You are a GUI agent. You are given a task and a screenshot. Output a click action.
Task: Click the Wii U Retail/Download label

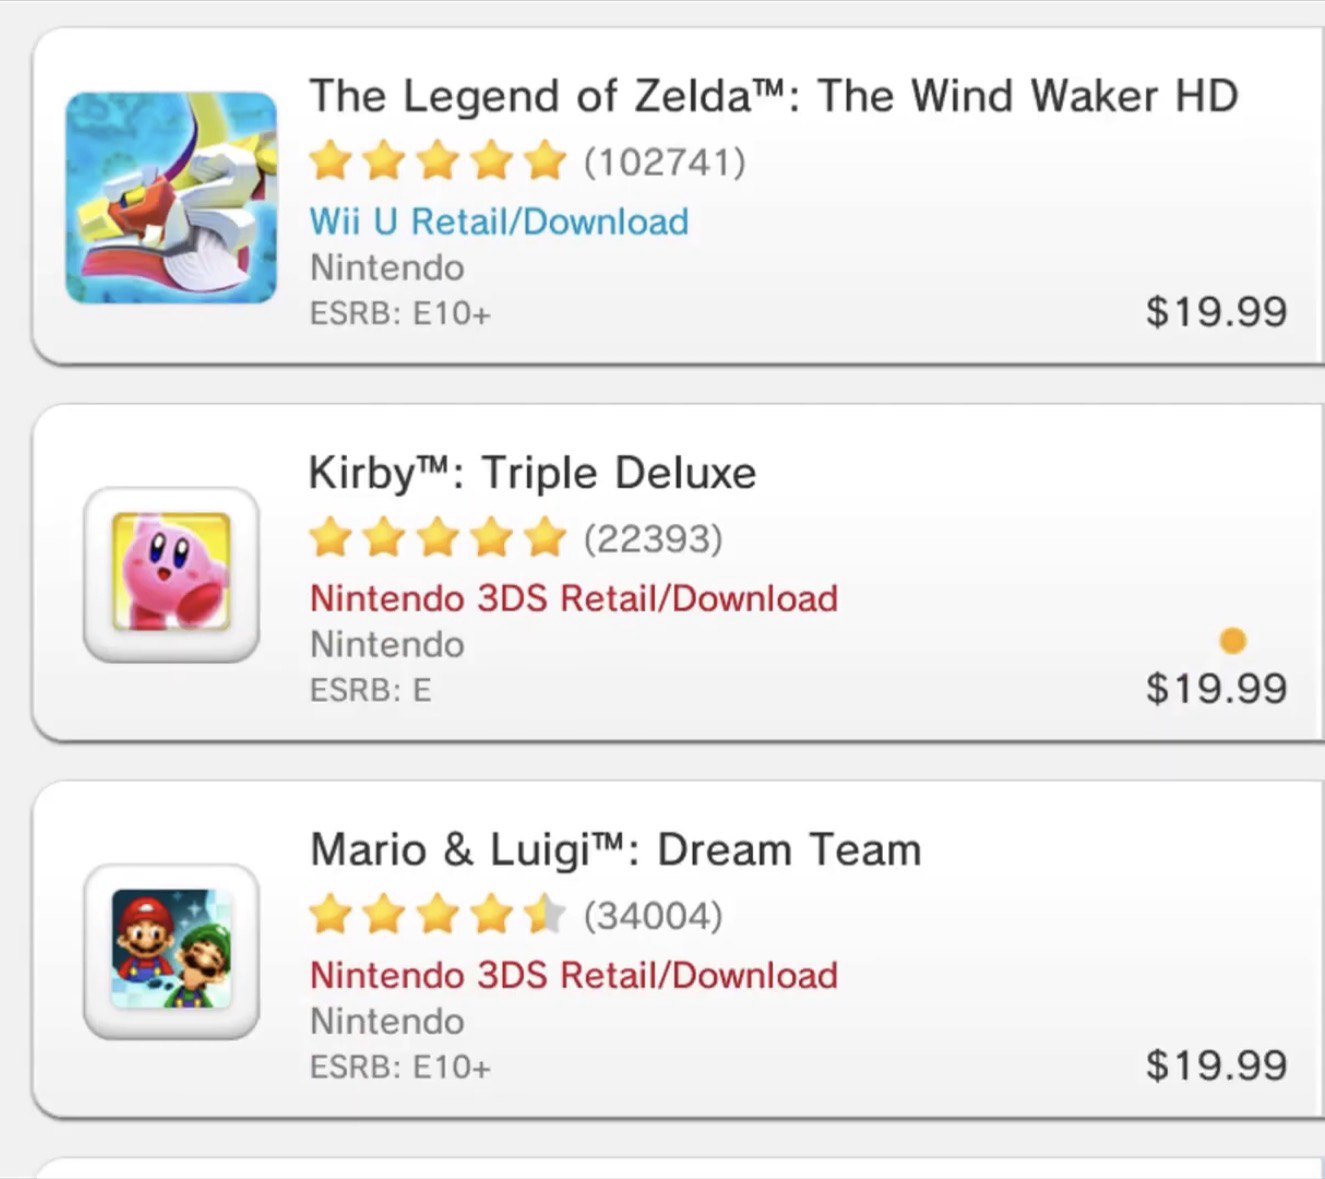pyautogui.click(x=499, y=221)
